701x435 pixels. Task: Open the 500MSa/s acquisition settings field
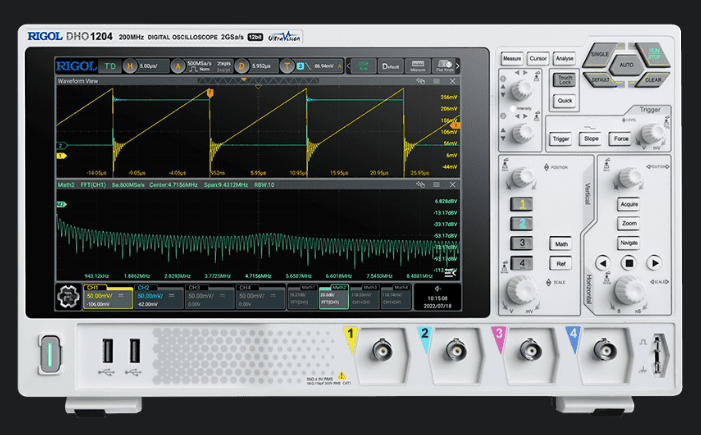208,66
